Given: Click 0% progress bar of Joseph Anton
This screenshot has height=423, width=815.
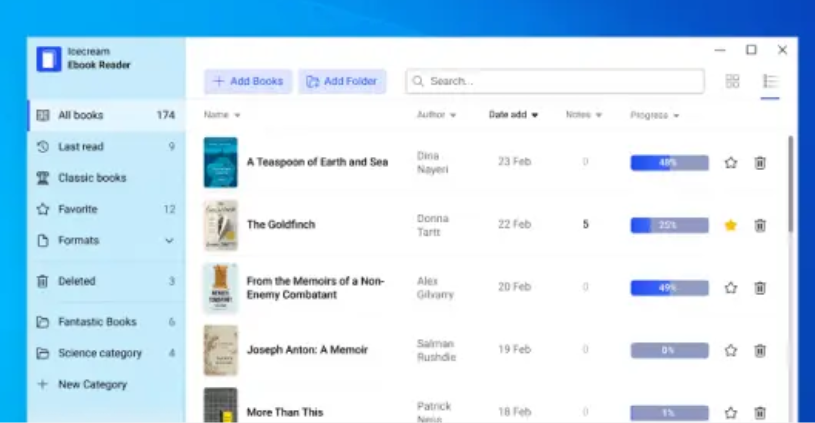Looking at the screenshot, I should 669,351.
